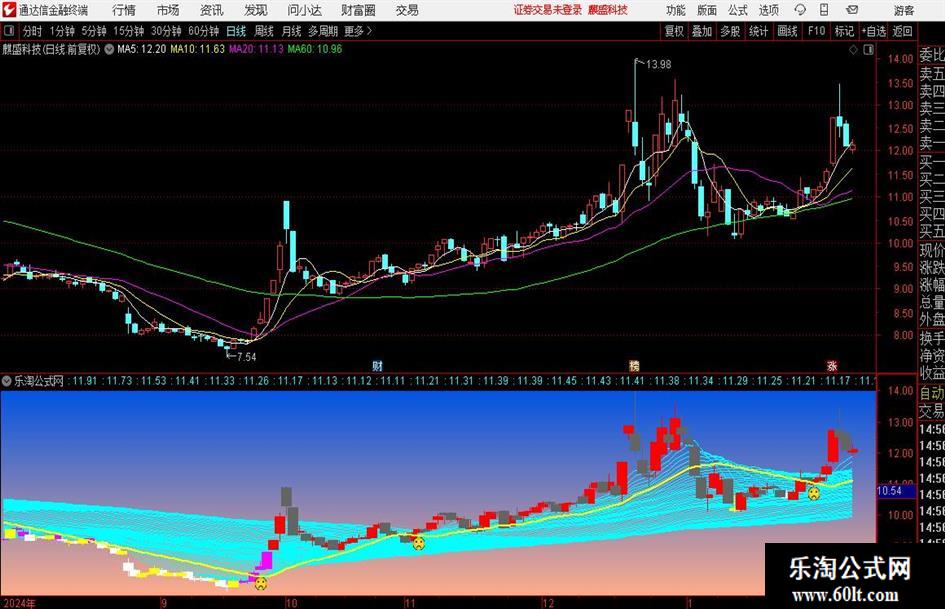This screenshot has height=609, width=945.
Task: Click the 画线 drawing button
Action: (787, 31)
